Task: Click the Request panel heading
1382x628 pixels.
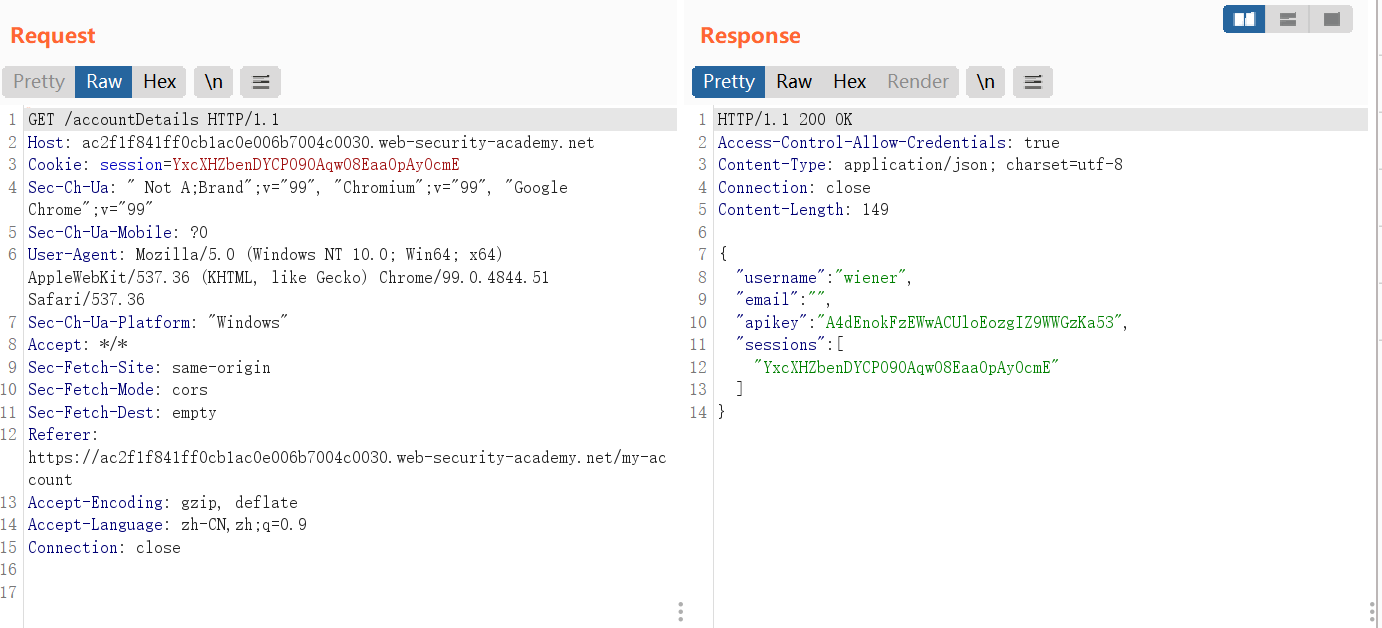Action: [53, 36]
